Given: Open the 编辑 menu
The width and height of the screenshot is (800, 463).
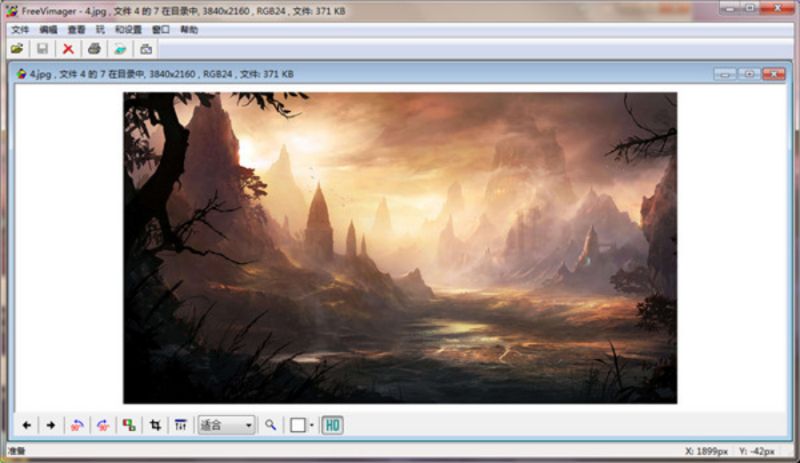Looking at the screenshot, I should pos(48,30).
